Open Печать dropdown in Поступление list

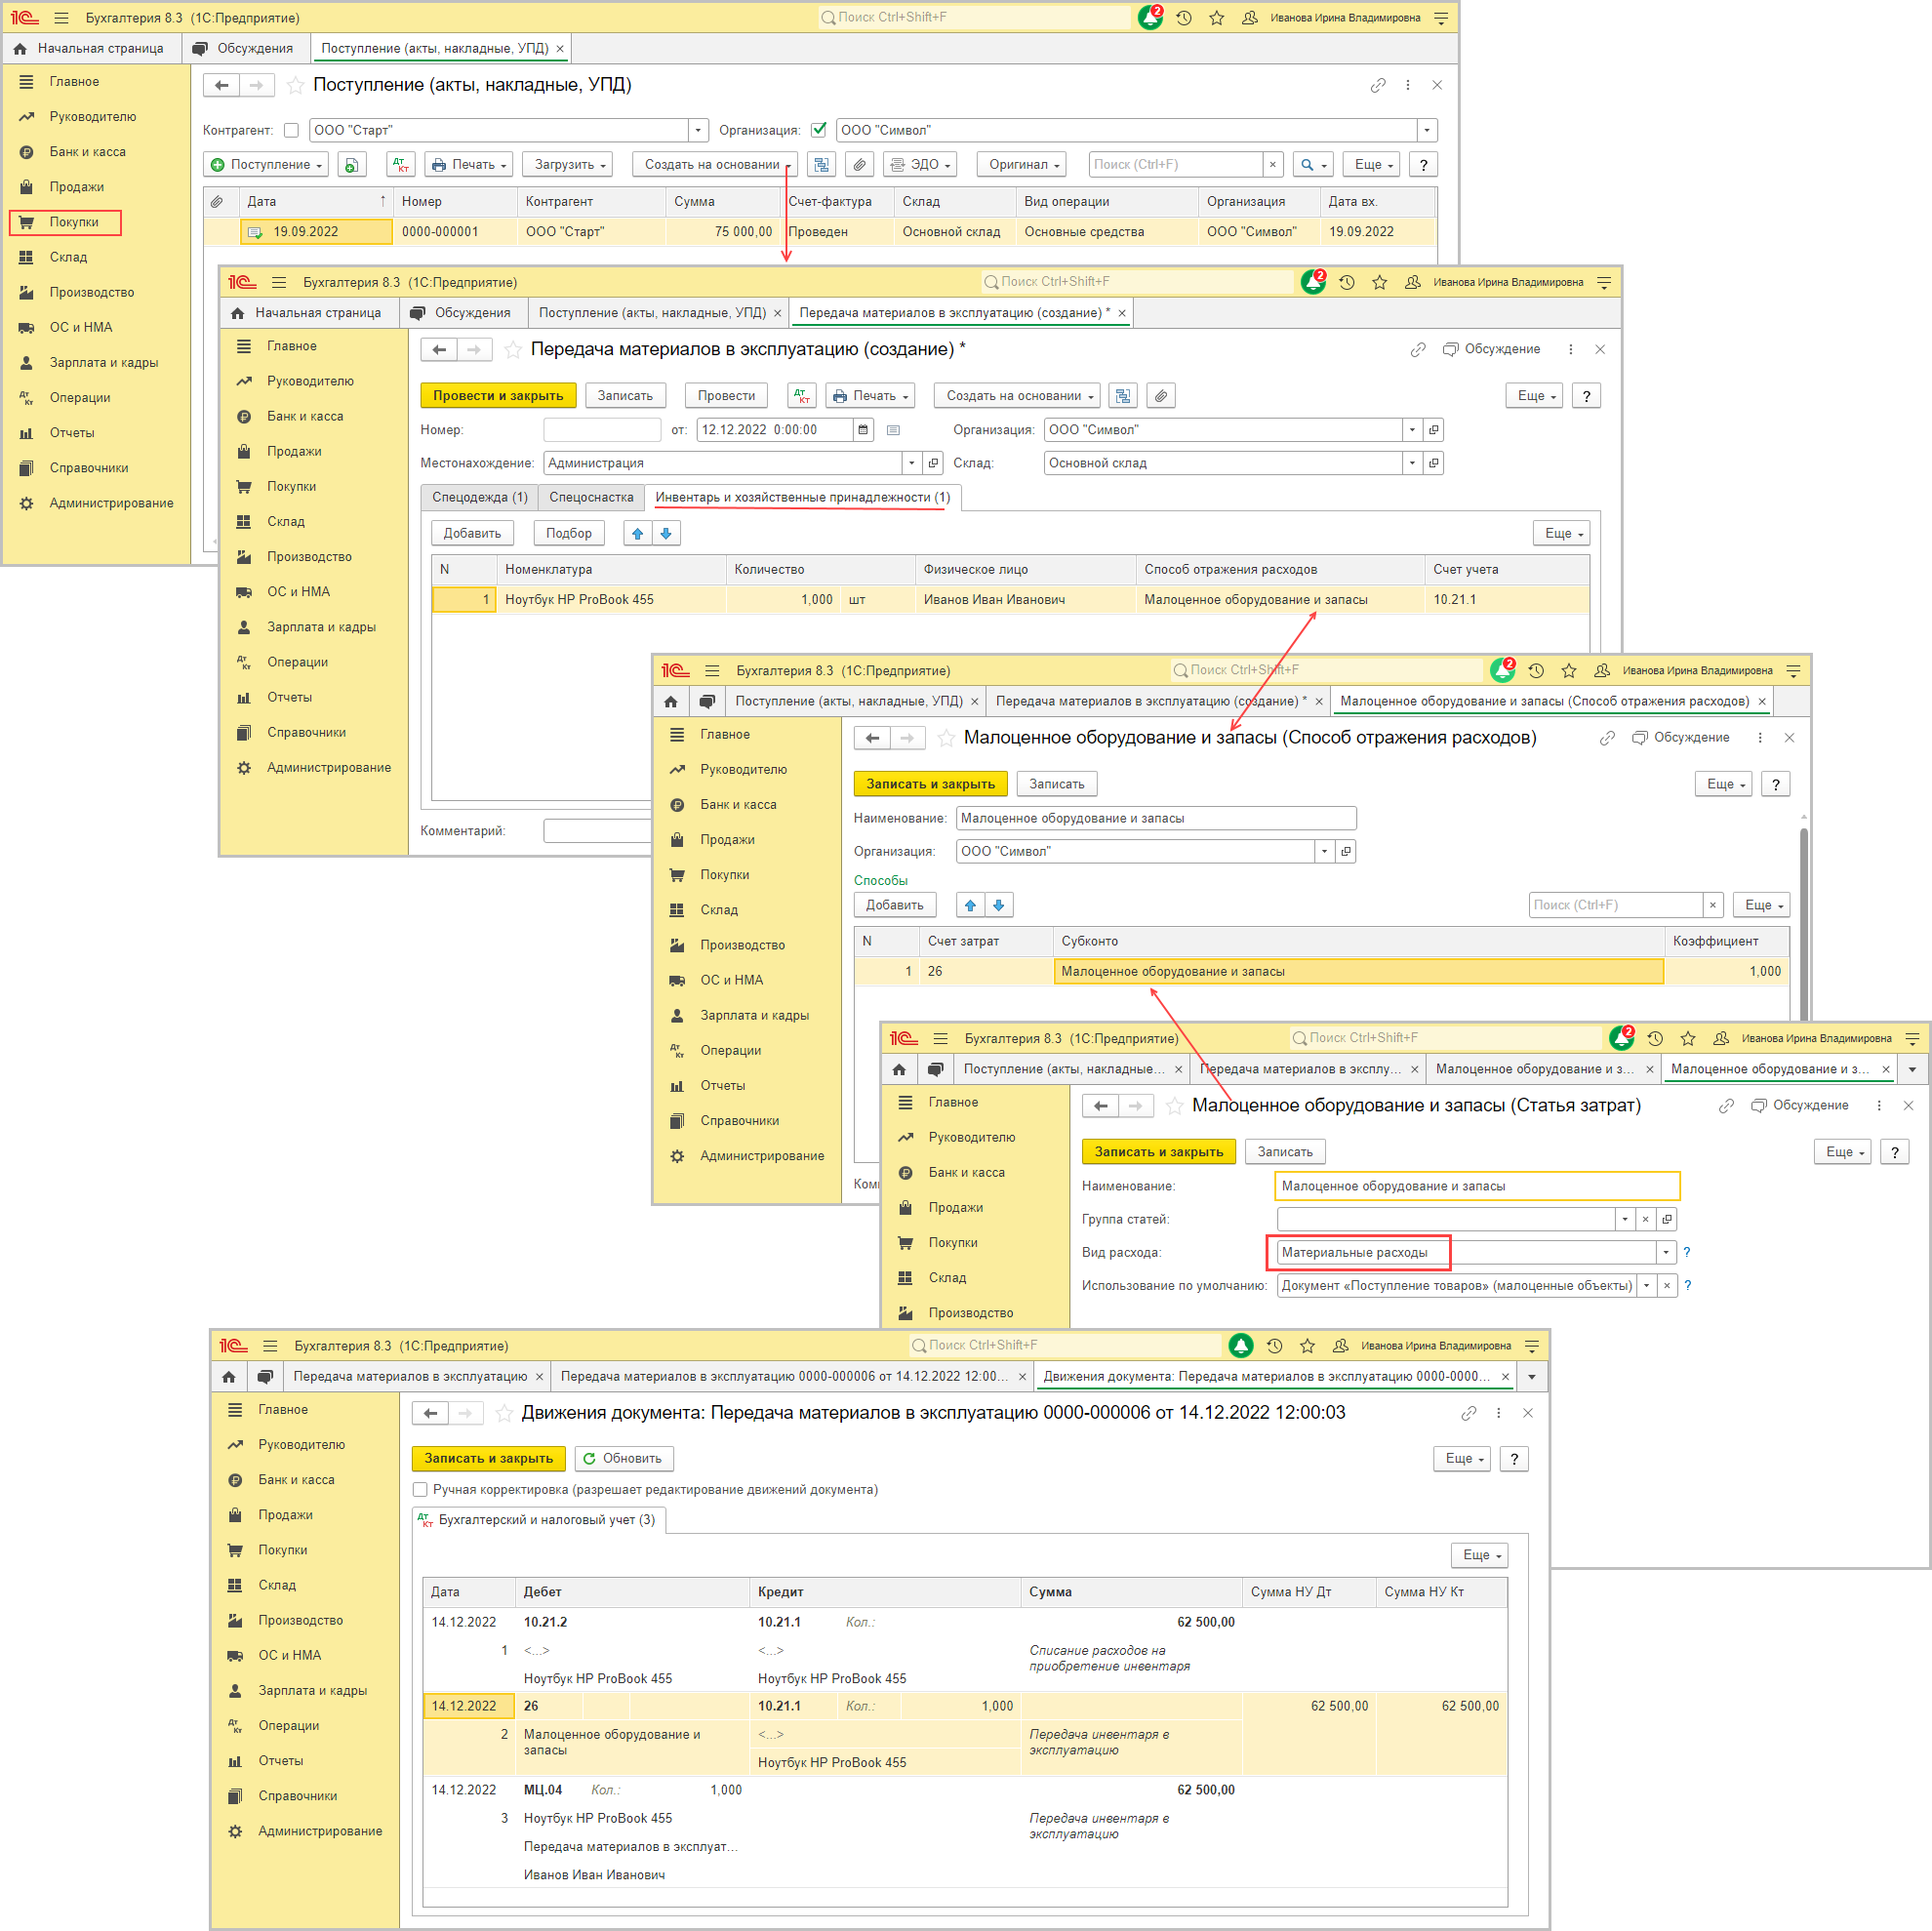tap(468, 164)
